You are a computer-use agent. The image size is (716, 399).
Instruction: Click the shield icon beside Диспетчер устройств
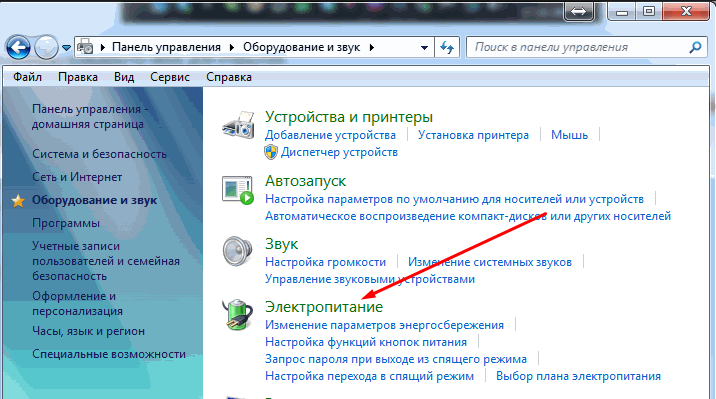(271, 152)
